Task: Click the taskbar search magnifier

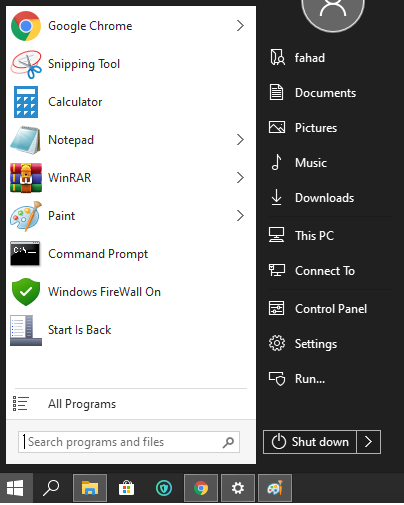Action: click(51, 488)
